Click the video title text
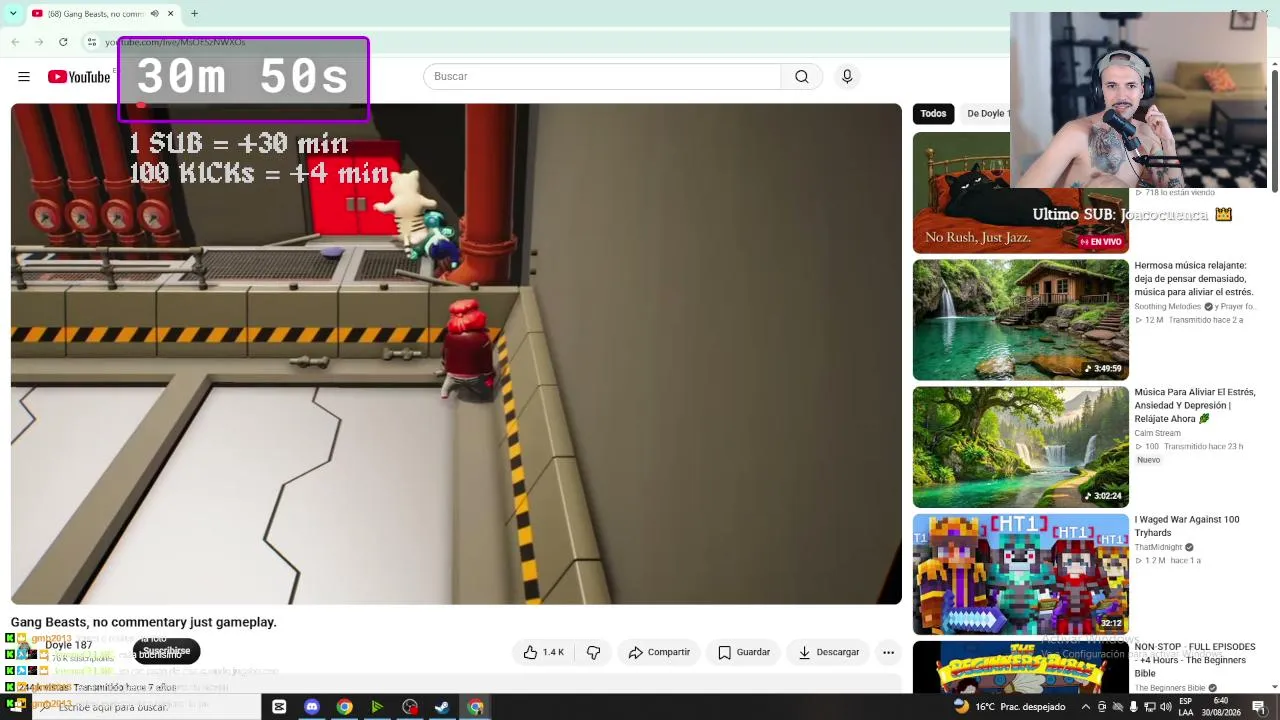Screen dimensions: 1280x720 click(x=143, y=622)
